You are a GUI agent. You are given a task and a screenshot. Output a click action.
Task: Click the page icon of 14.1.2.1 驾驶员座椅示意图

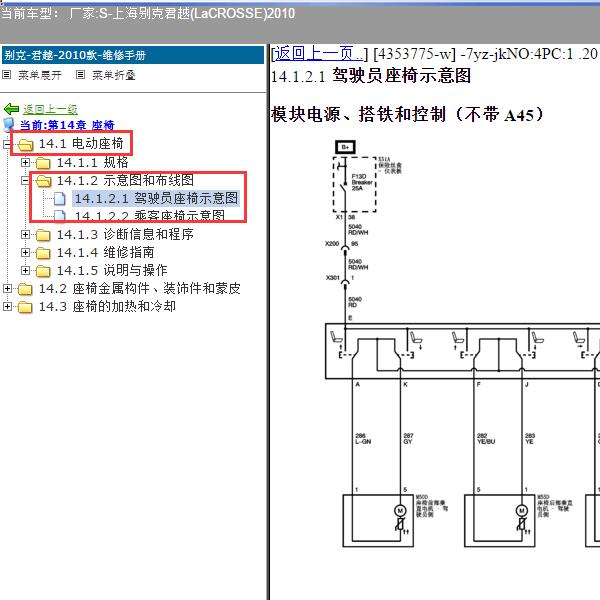coord(59,199)
